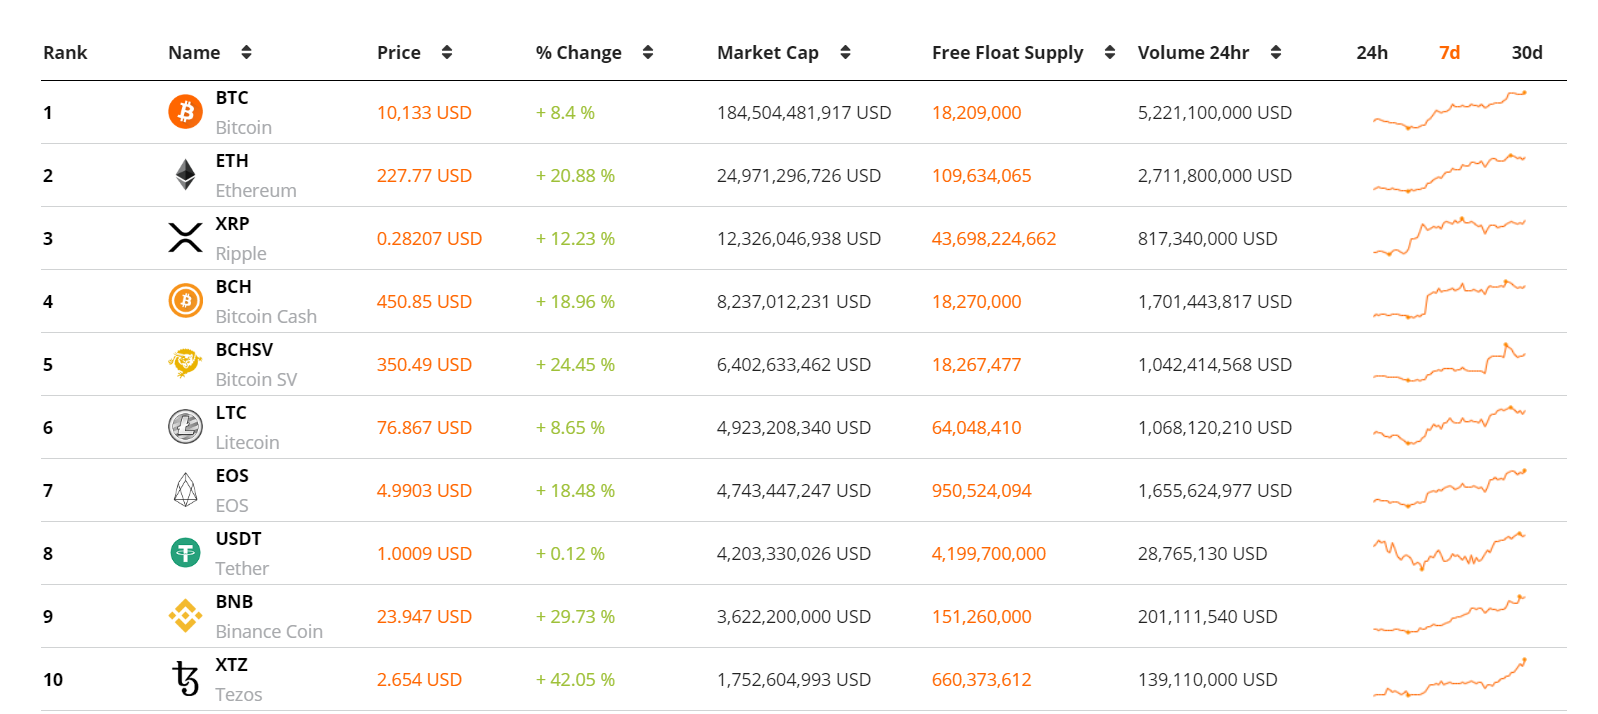Click the Bitcoin orange logo icon

tap(185, 112)
